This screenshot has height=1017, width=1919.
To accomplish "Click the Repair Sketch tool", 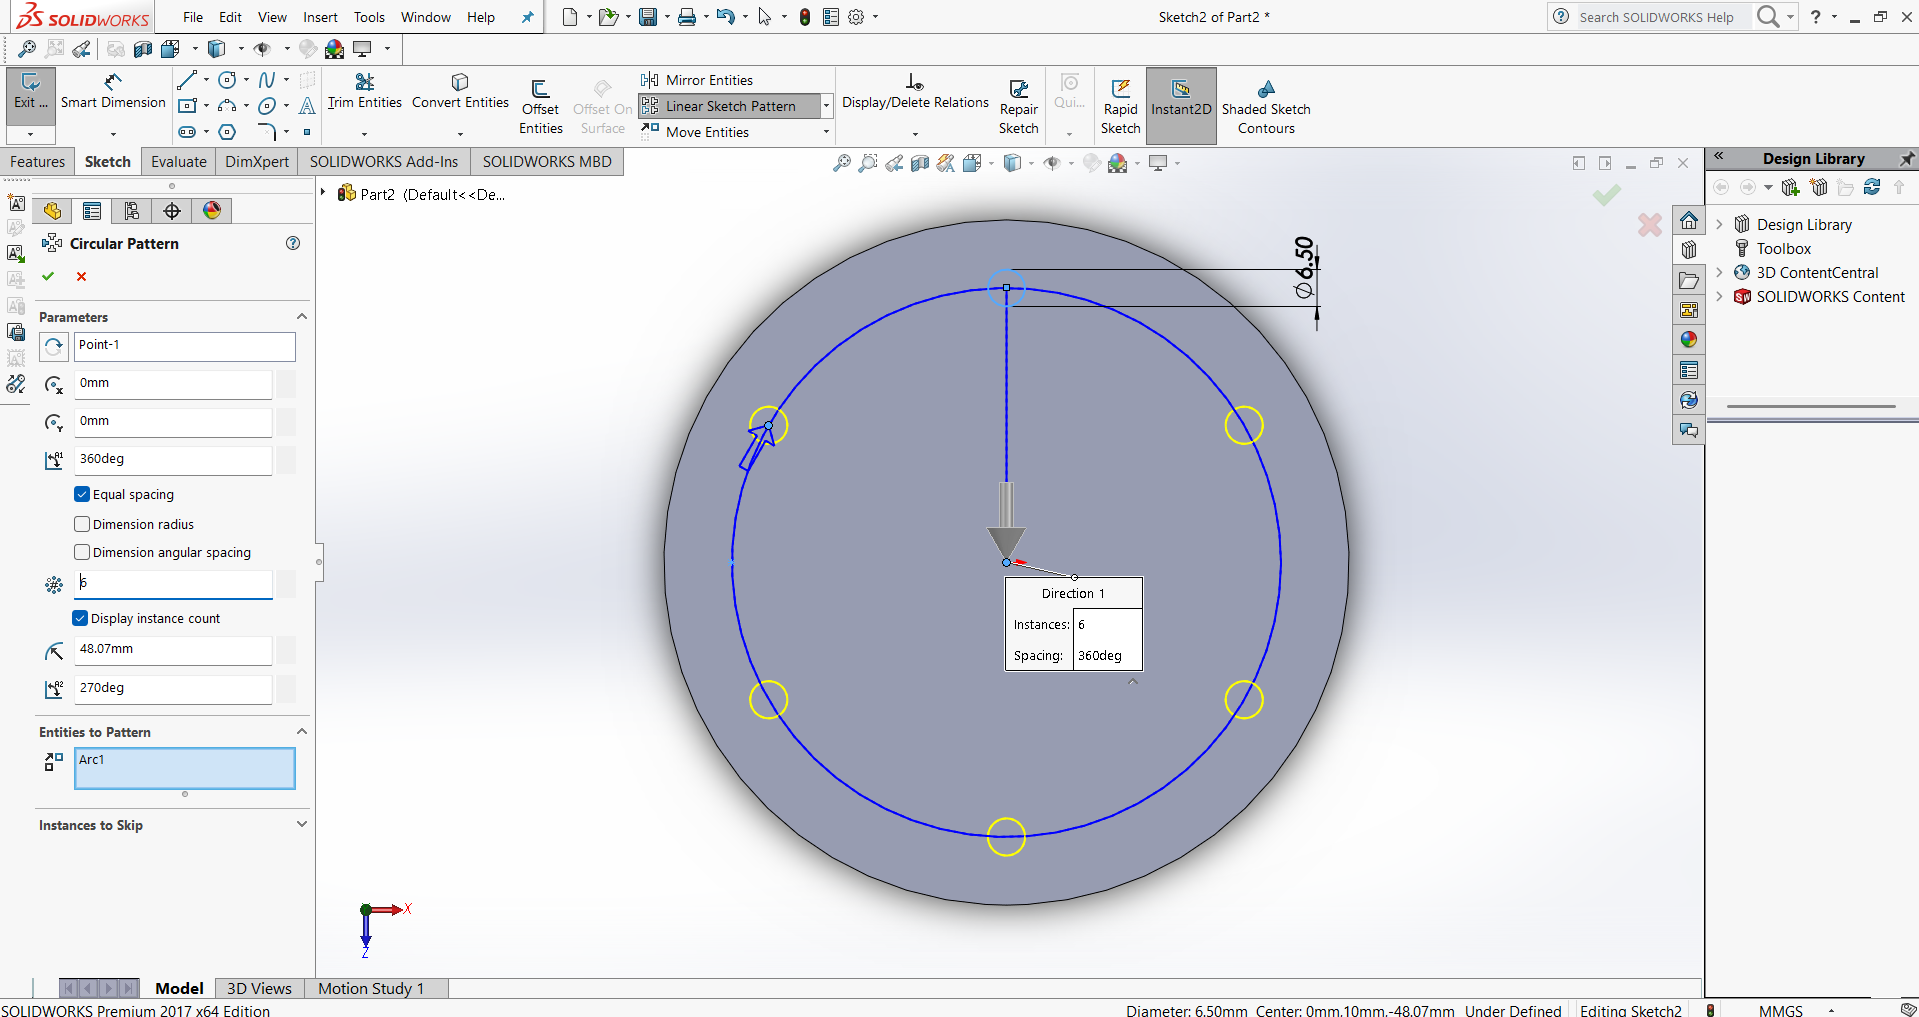I will pos(1018,106).
